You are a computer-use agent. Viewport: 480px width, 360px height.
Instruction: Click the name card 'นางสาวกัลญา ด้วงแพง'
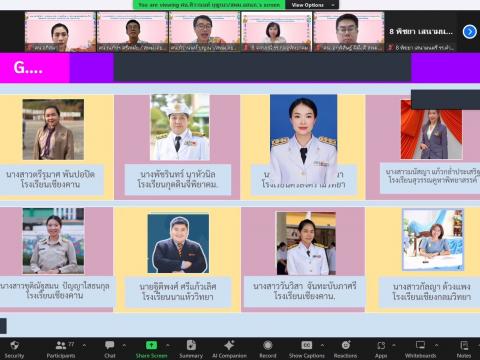point(431,292)
